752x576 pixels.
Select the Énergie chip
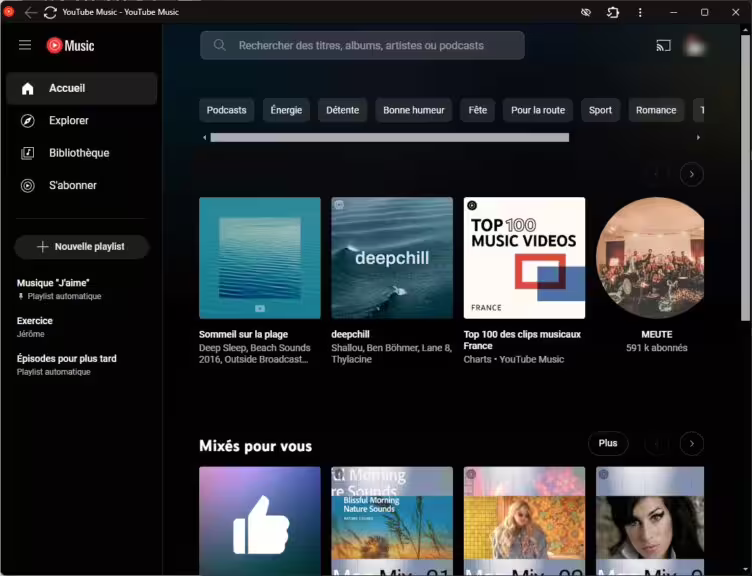(x=286, y=110)
